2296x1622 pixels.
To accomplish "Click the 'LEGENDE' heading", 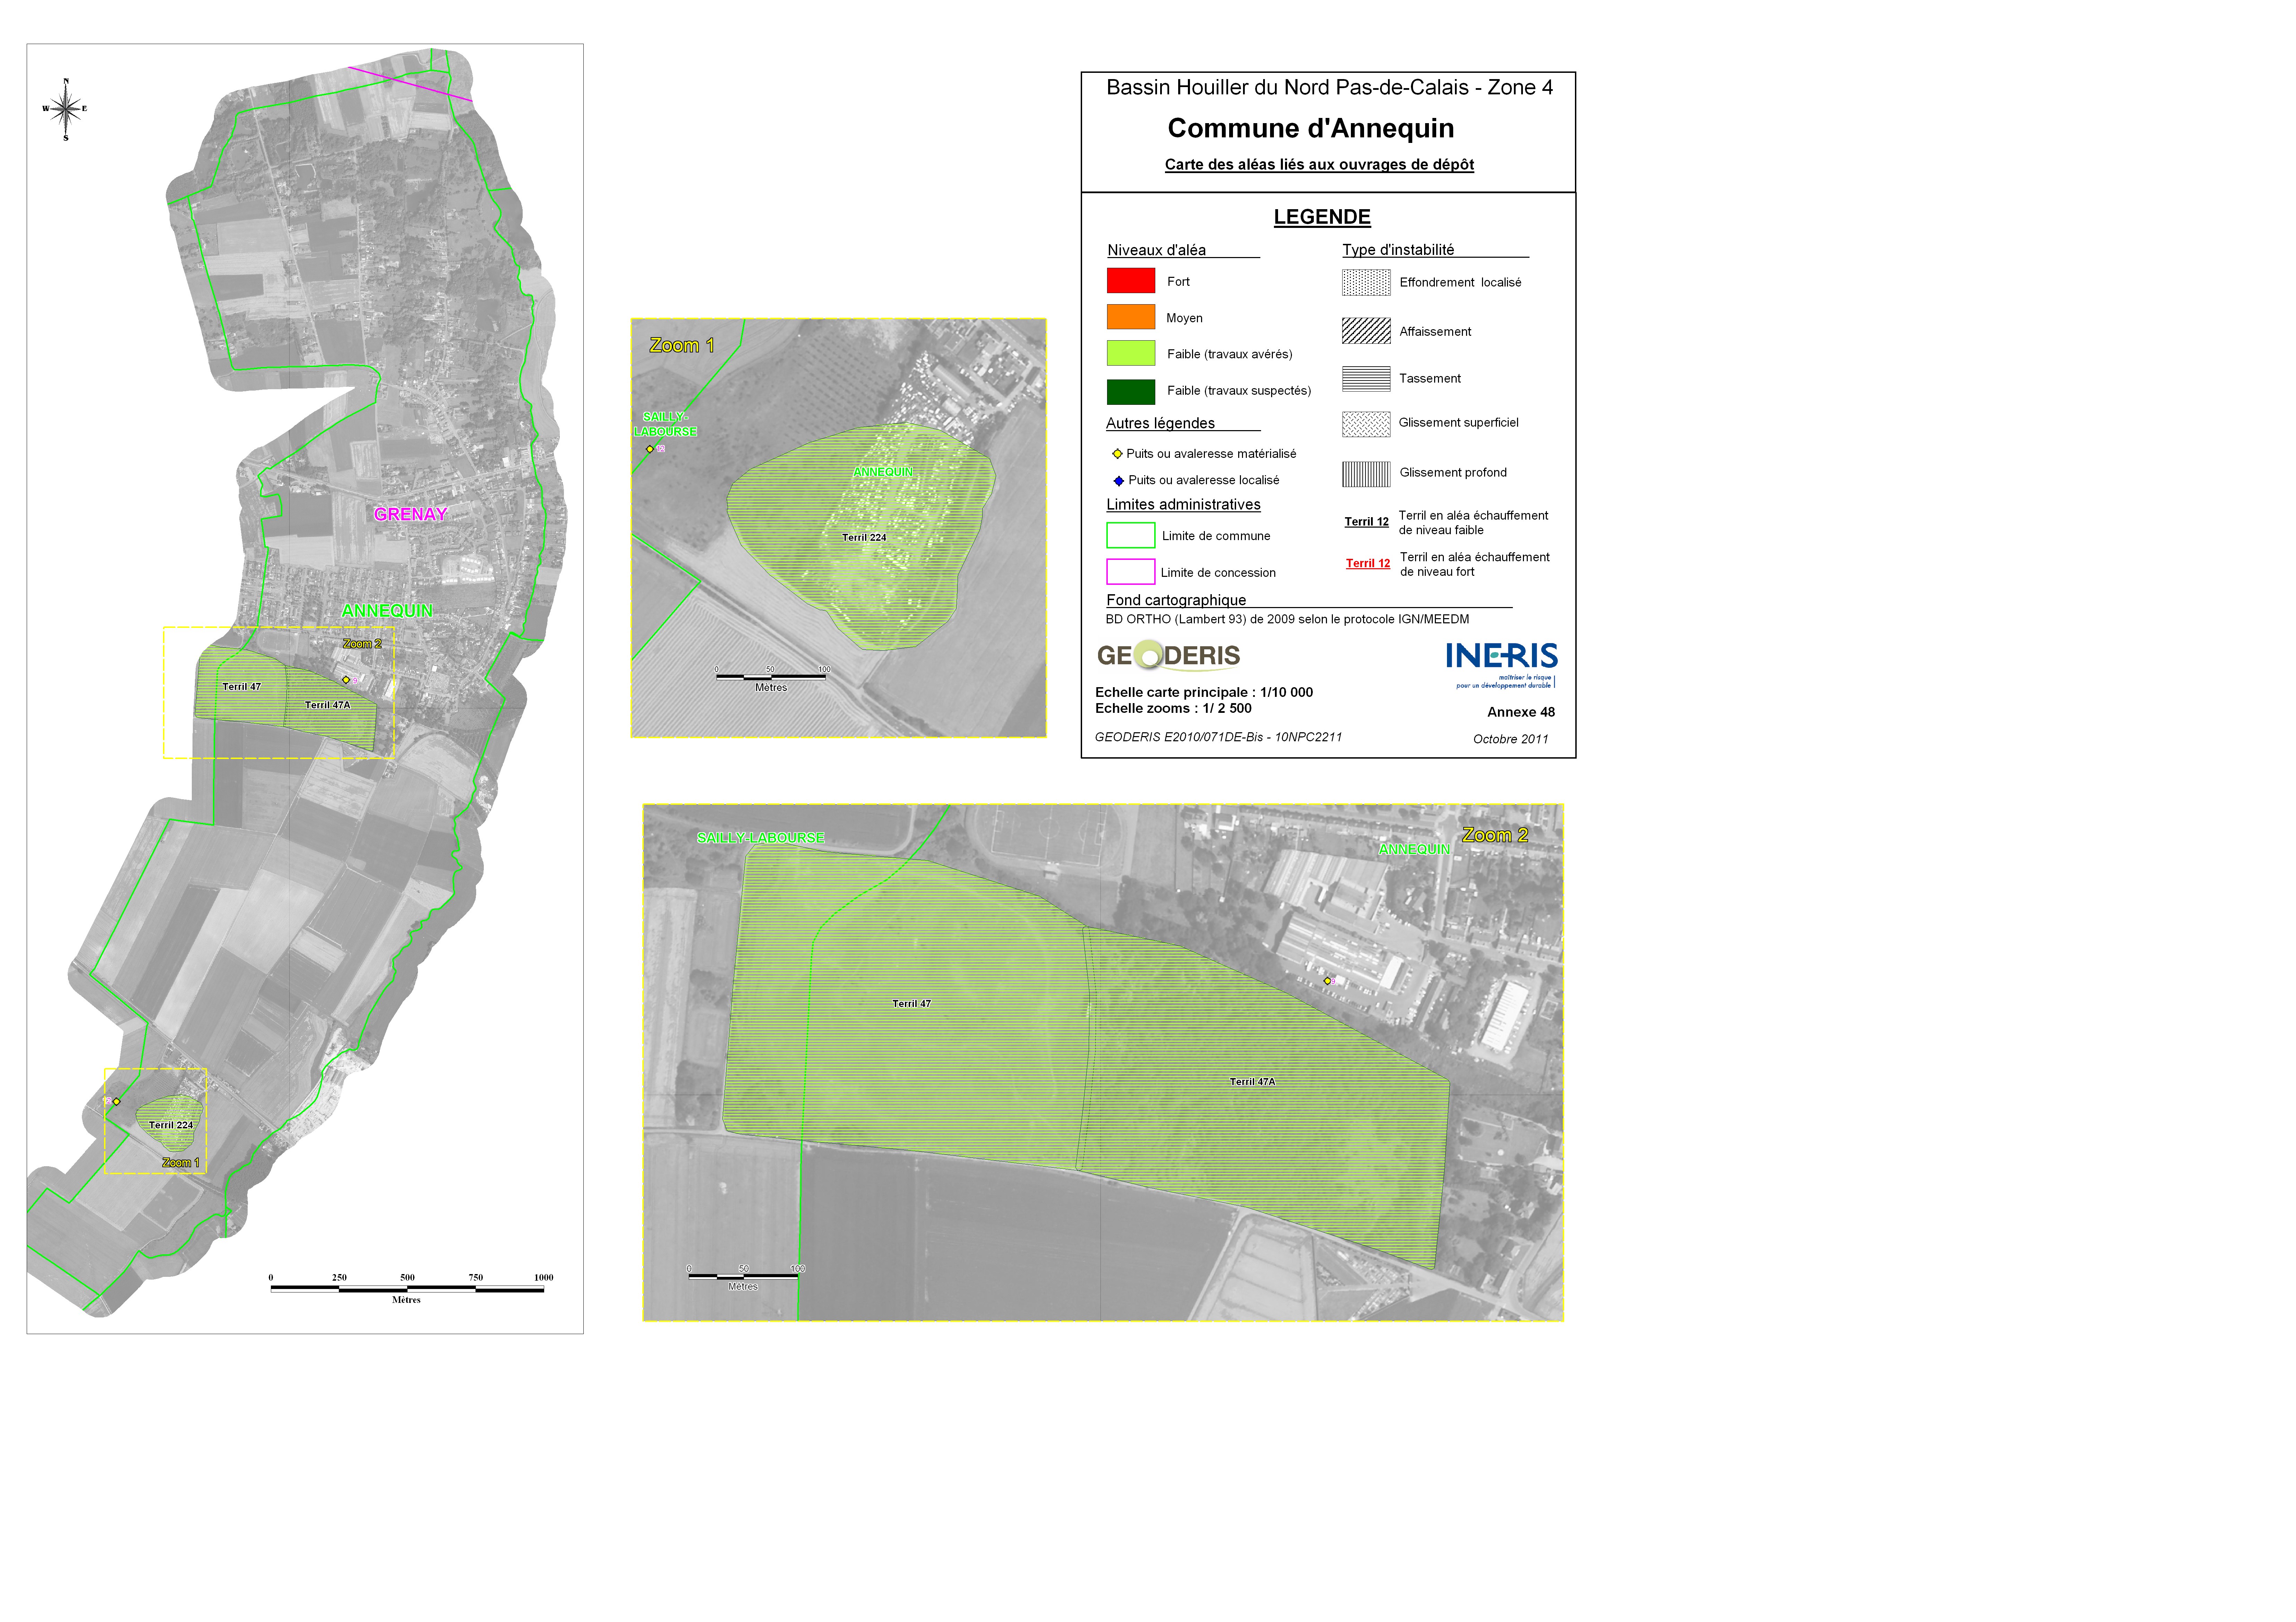I will [x=1322, y=217].
